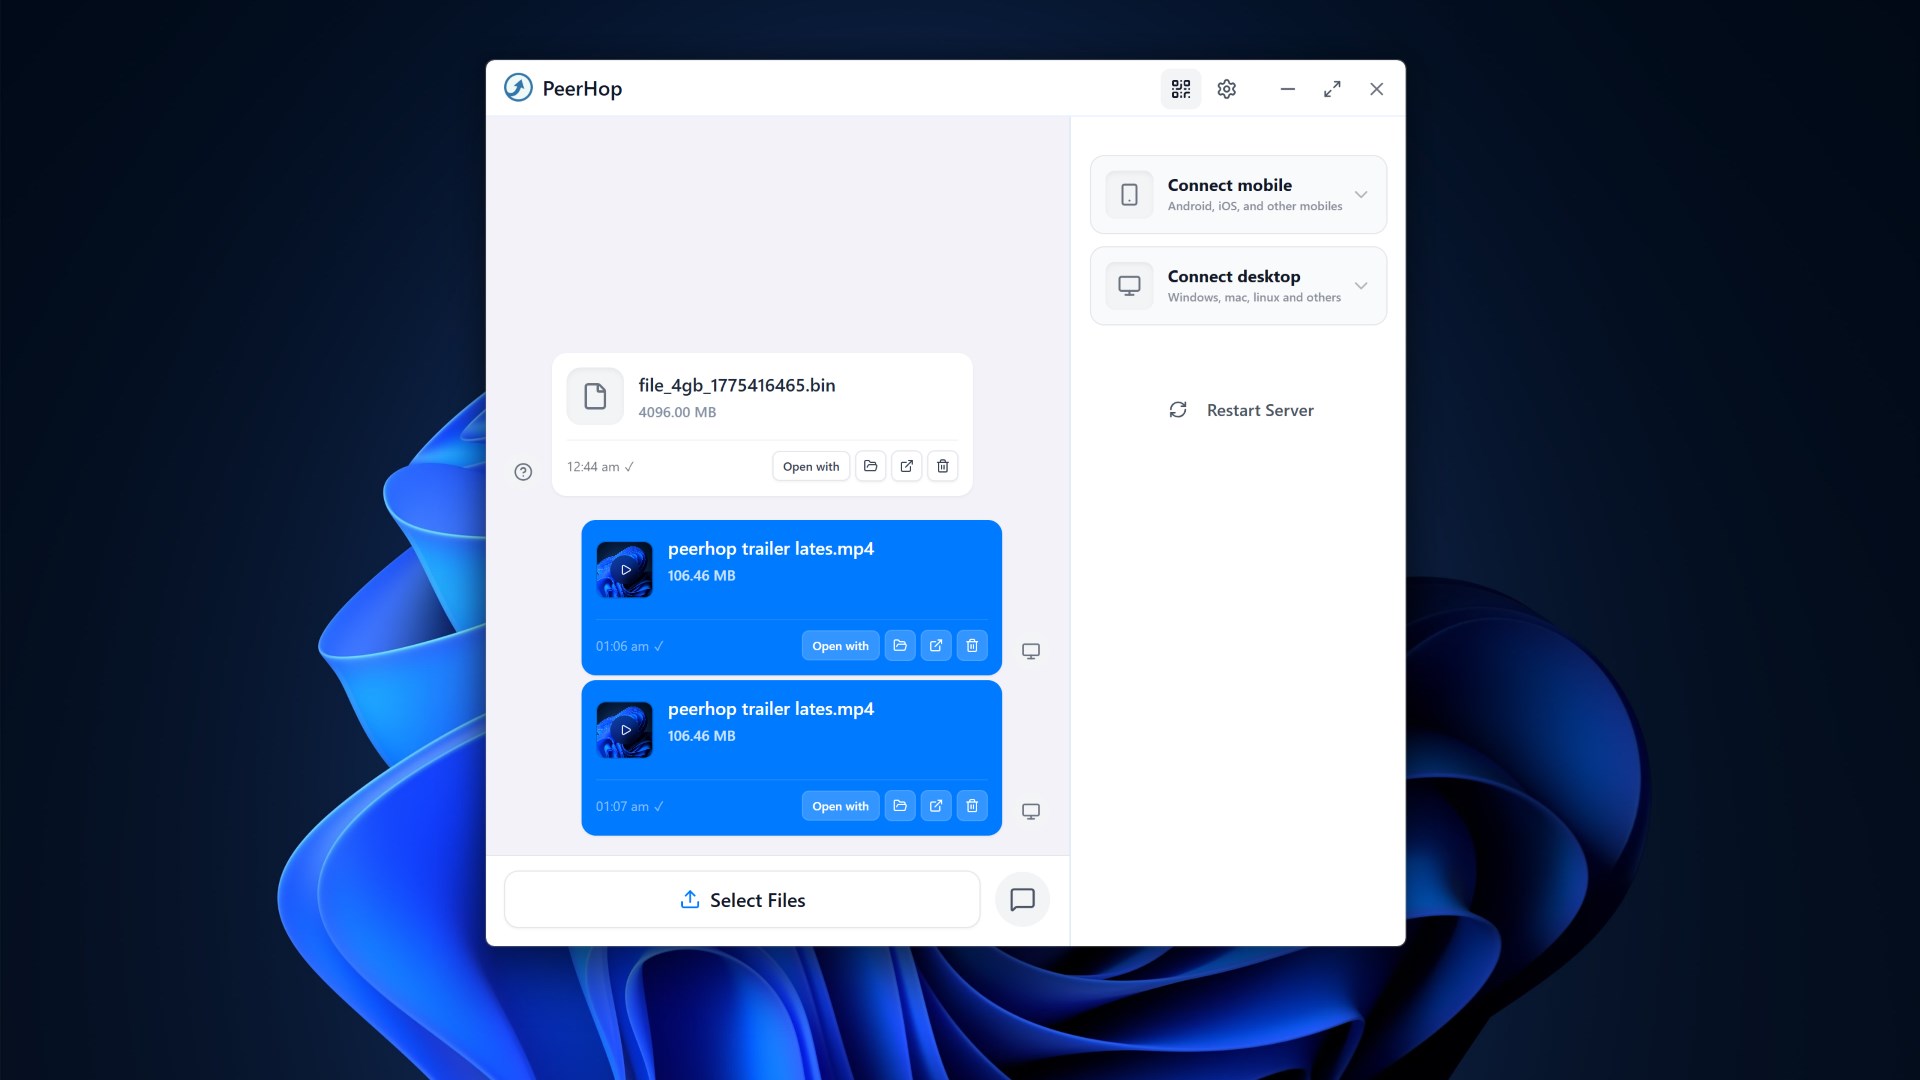Viewport: 1920px width, 1080px height.
Task: Open PeerHop settings gear
Action: click(1227, 89)
